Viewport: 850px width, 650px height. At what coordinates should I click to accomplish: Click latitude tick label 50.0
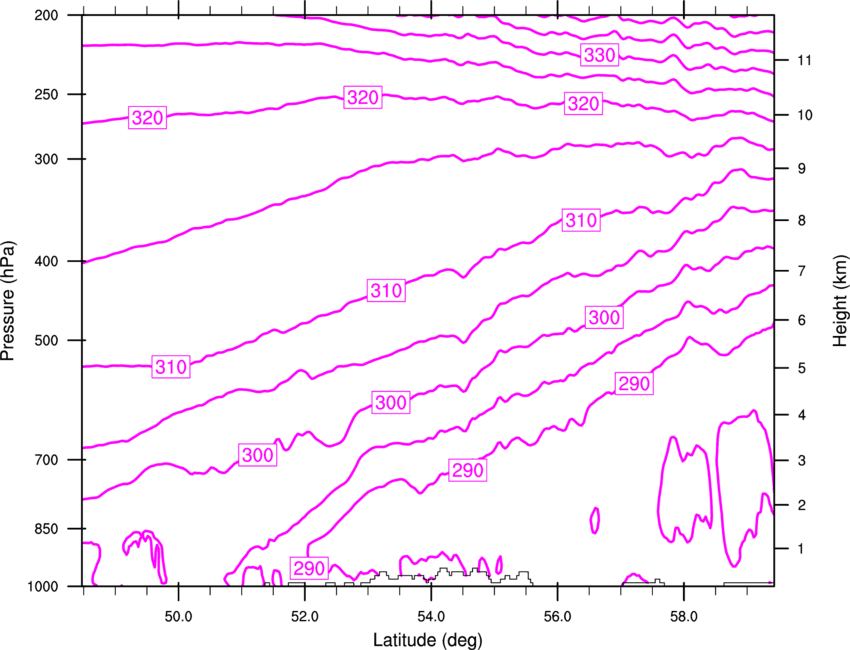point(178,617)
